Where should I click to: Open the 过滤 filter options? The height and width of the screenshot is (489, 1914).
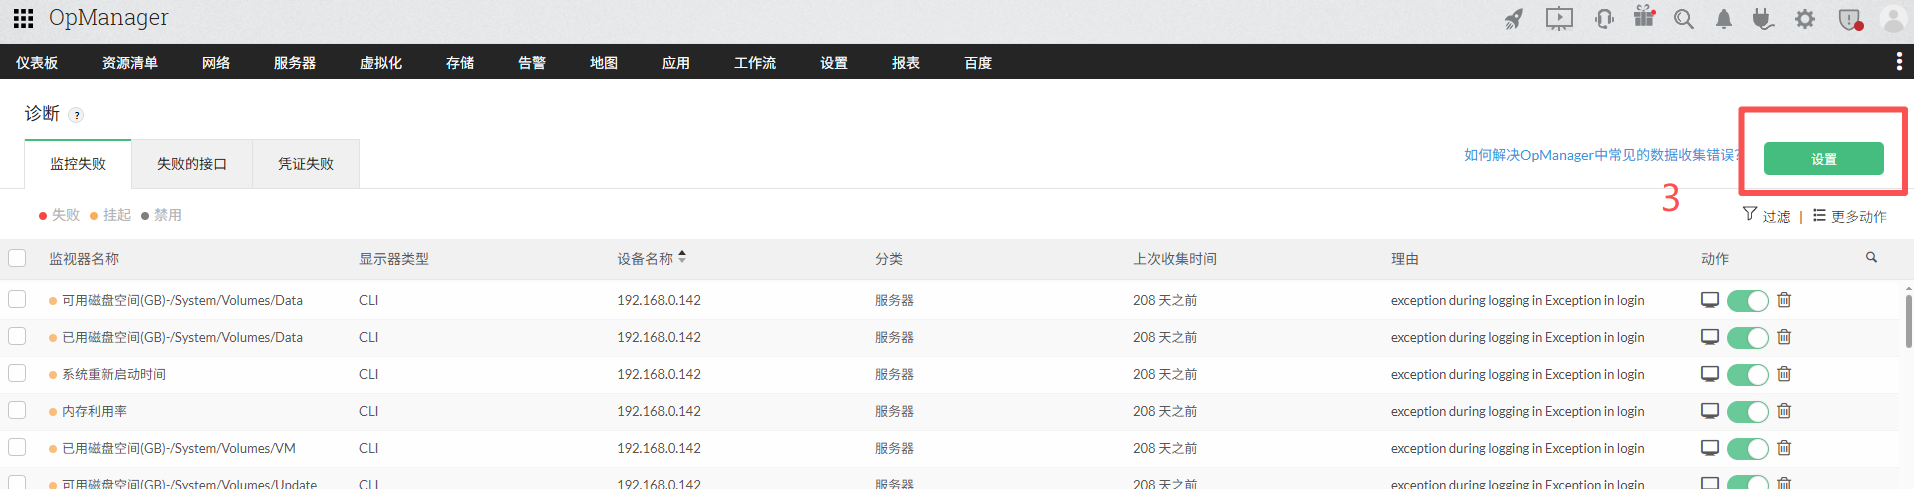(1766, 216)
